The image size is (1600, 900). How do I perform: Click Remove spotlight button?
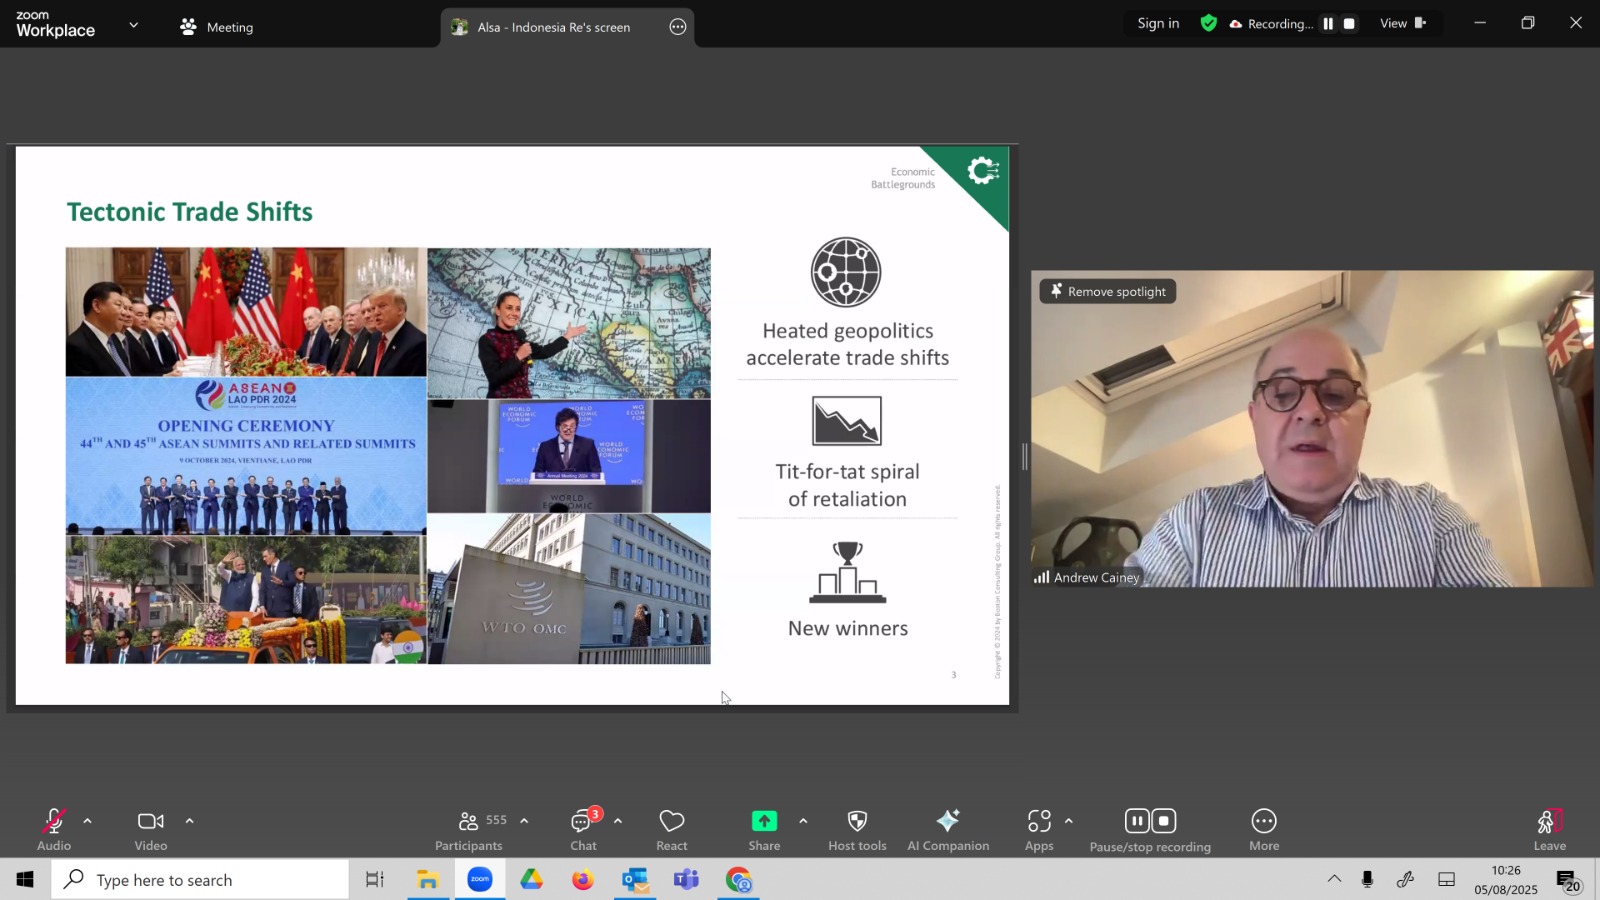[x=1108, y=291]
